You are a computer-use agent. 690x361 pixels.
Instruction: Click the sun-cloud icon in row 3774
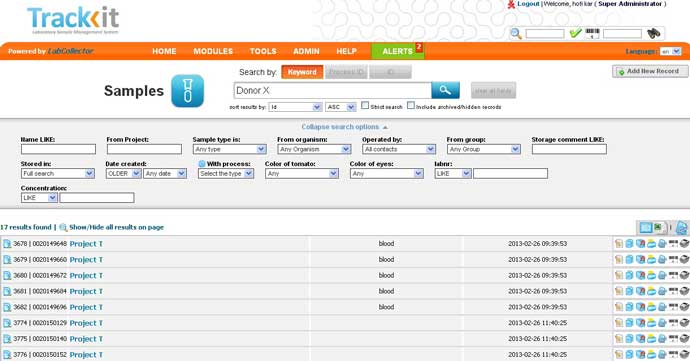(651, 323)
